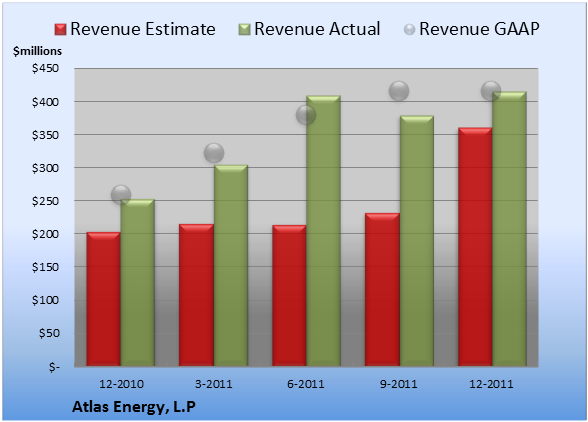The image size is (588, 422).
Task: Click the 'Atlas Energy, L.P' chart title
Action: 134,407
